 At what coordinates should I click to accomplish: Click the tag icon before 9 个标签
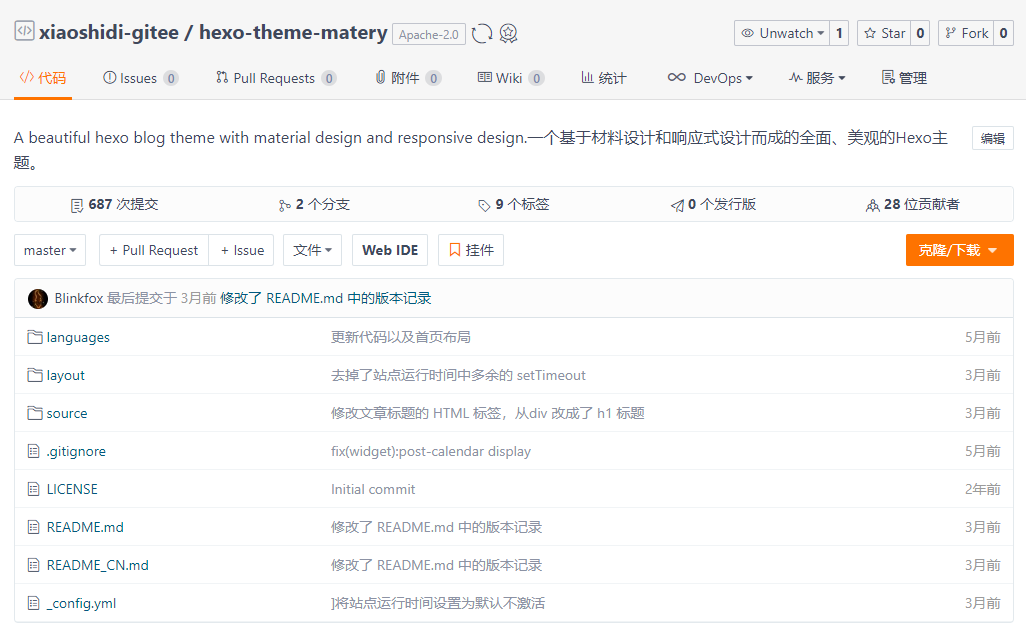pyautogui.click(x=484, y=205)
